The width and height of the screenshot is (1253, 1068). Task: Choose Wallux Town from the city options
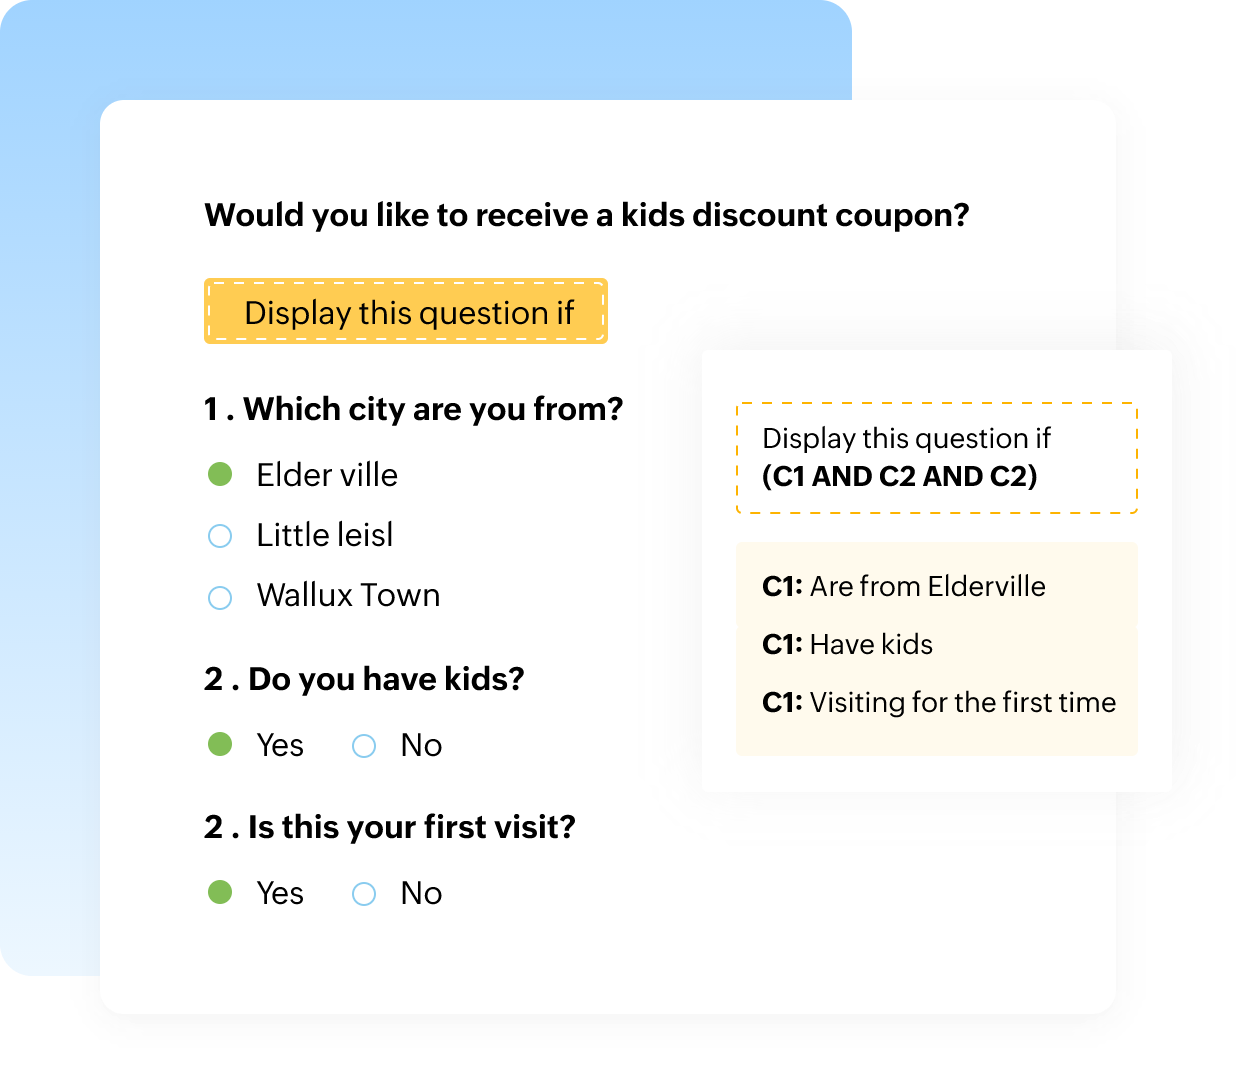219,597
